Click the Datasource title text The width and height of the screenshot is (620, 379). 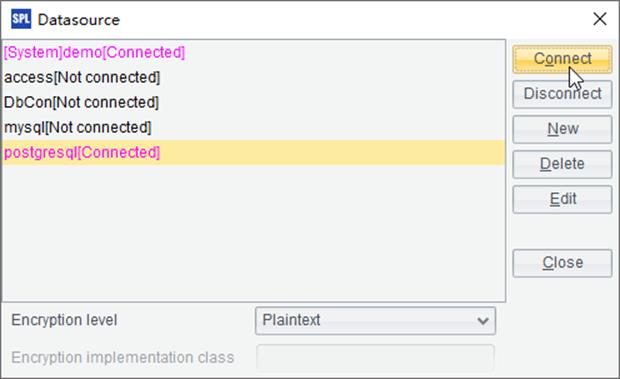pos(79,20)
